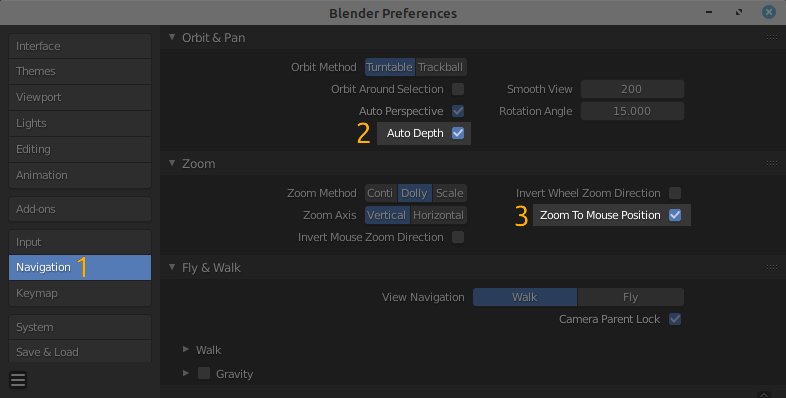Disable Zoom To Mouse Position
Viewport: 786px width, 398px height.
point(675,215)
